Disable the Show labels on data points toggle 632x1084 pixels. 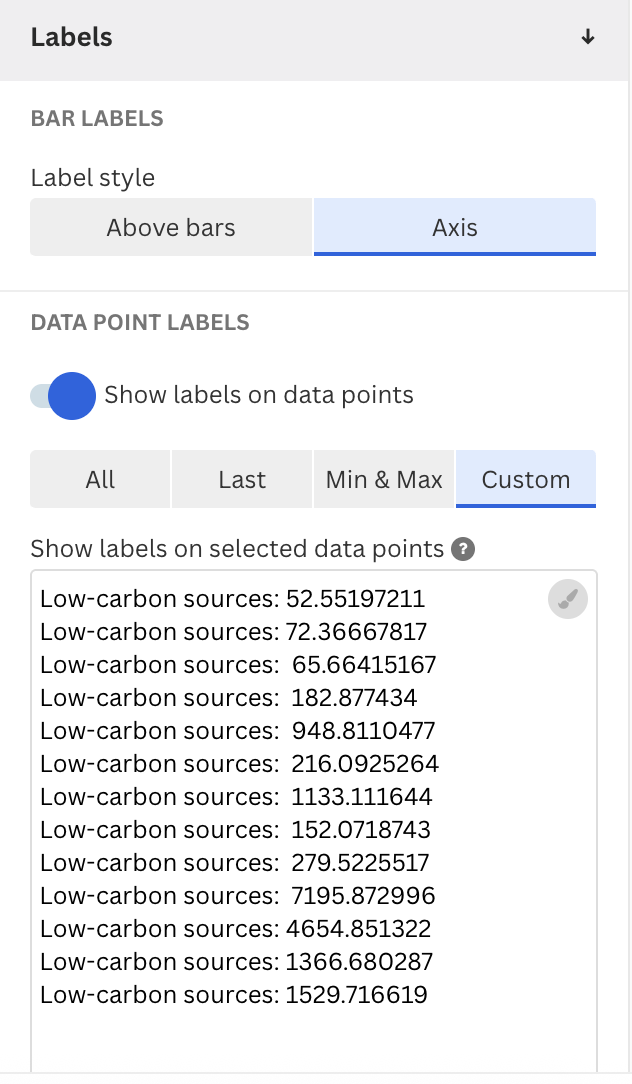tap(63, 396)
